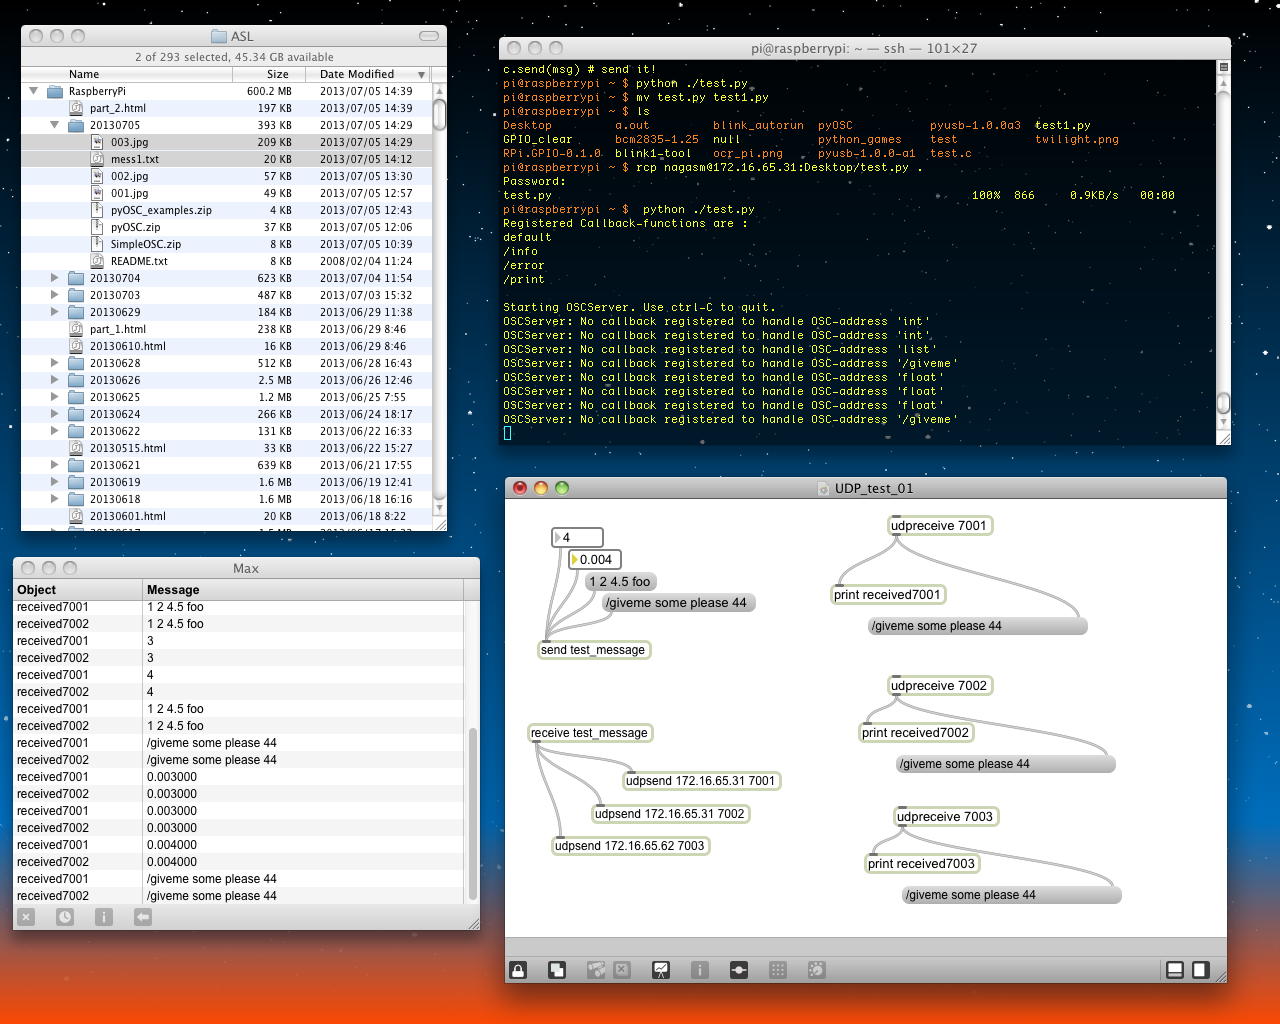
Task: Toggle presentation mode icon in patcher toolbar
Action: pos(661,970)
